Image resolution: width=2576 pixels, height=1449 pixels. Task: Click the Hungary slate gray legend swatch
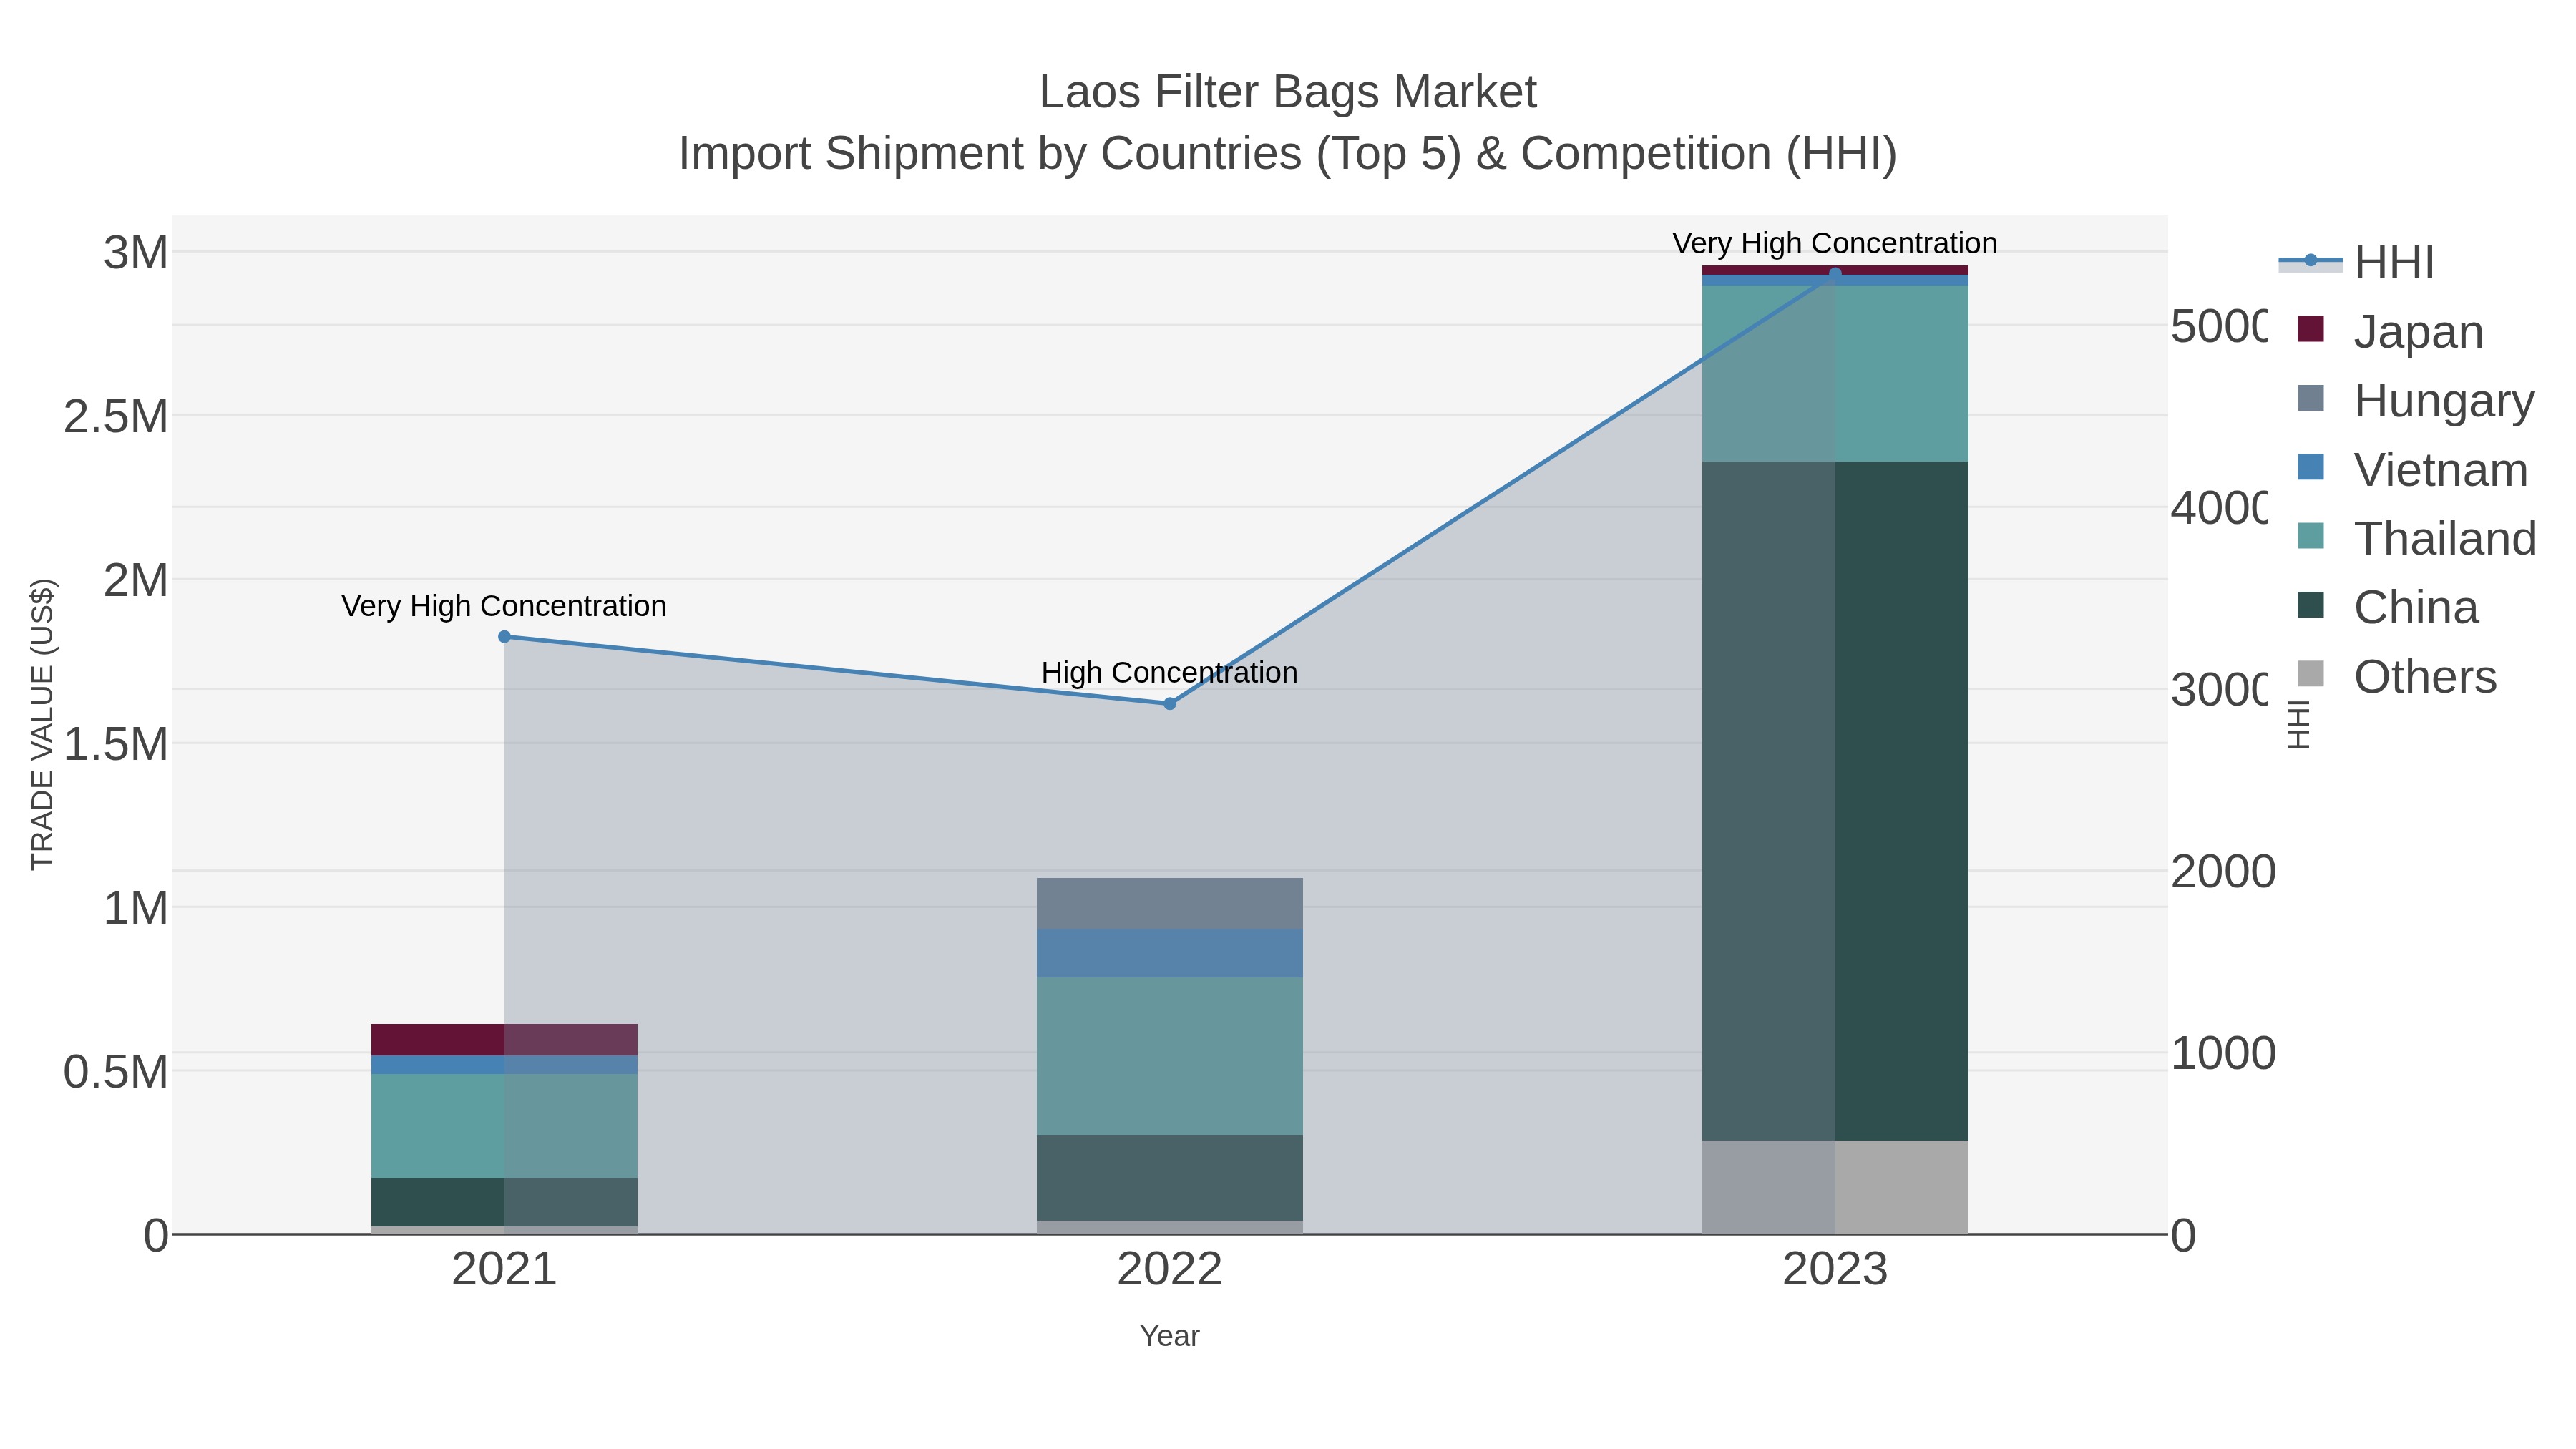coord(2311,398)
